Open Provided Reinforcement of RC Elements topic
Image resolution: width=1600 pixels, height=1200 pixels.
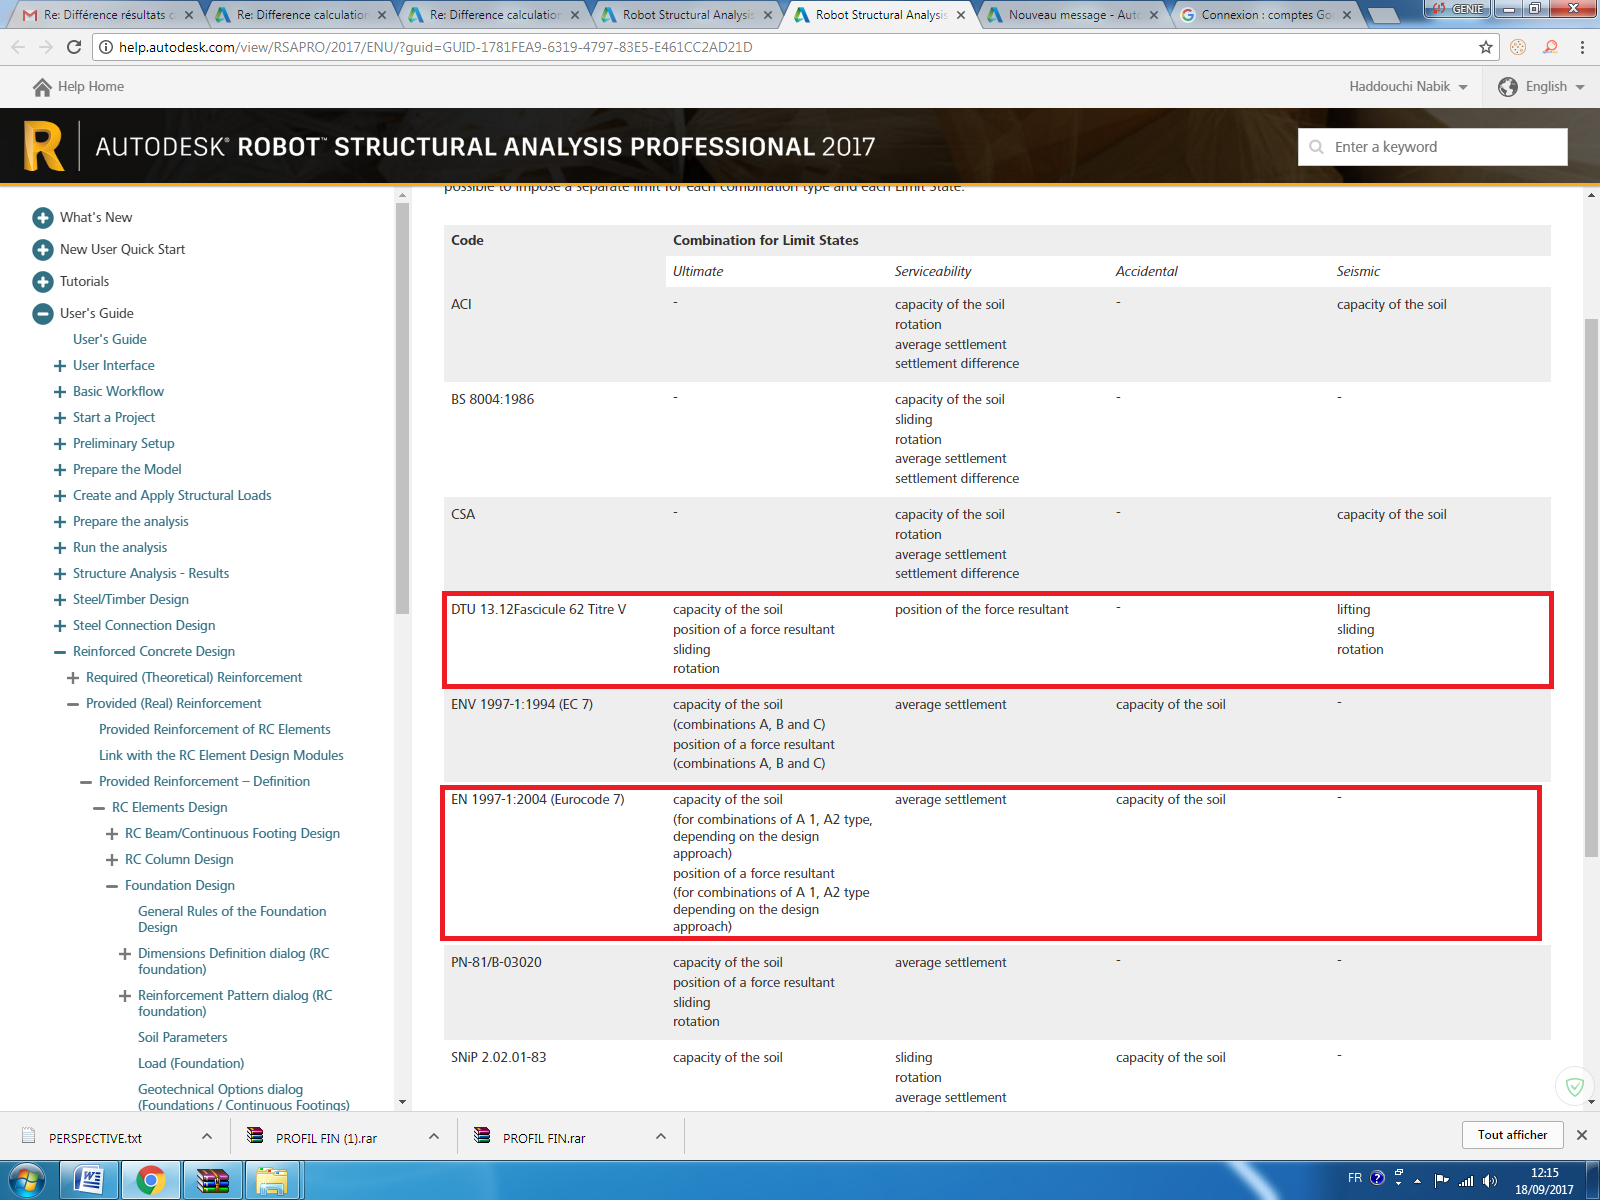click(214, 729)
